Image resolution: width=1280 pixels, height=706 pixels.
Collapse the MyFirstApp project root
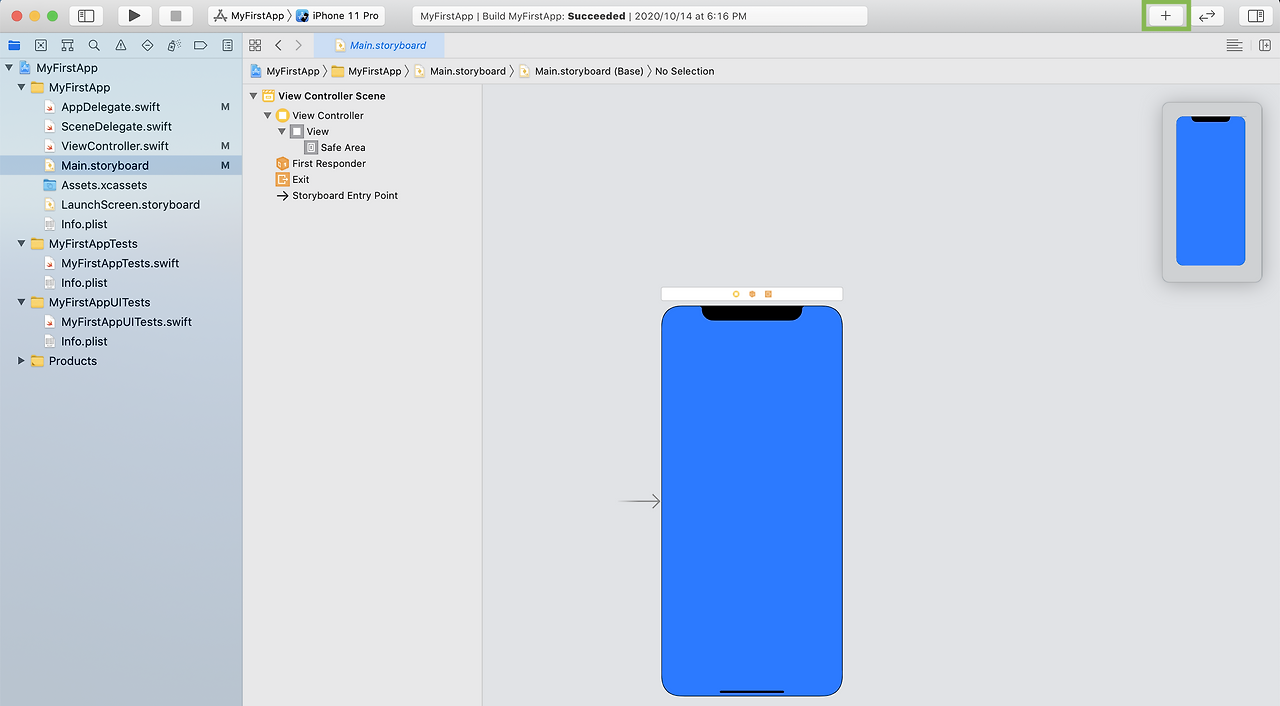coord(9,68)
